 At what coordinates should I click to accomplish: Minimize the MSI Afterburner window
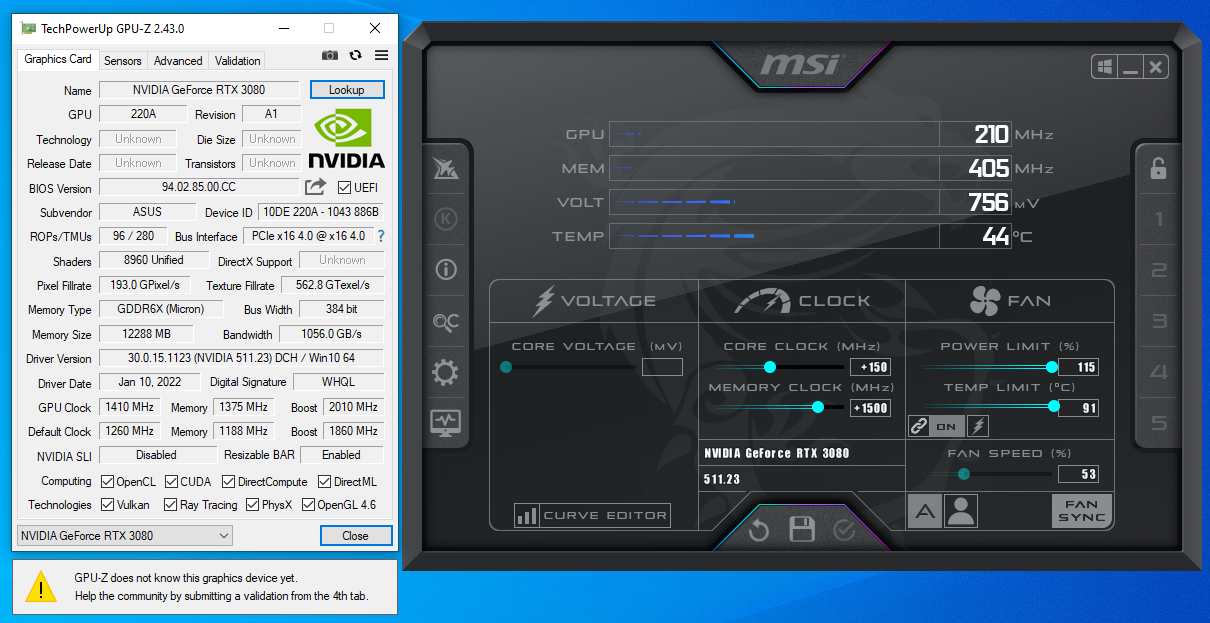coord(1131,67)
